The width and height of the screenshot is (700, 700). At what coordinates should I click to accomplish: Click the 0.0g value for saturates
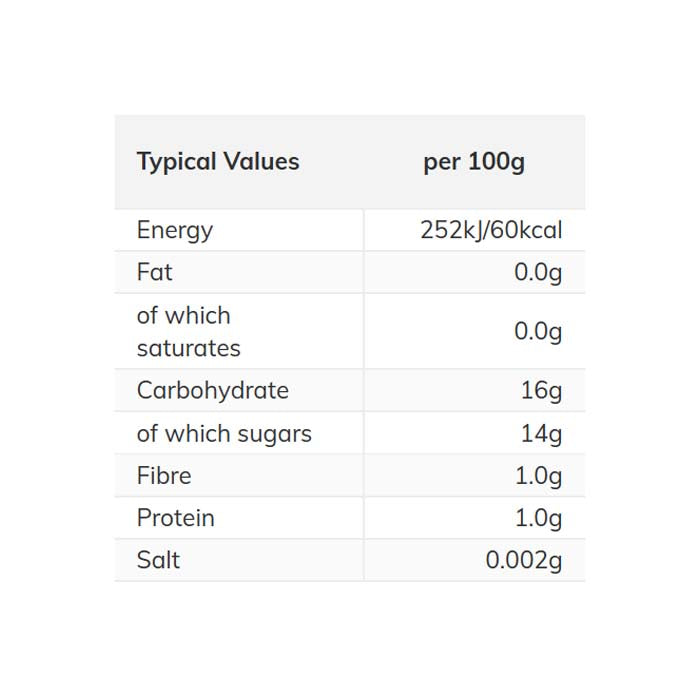pyautogui.click(x=538, y=331)
